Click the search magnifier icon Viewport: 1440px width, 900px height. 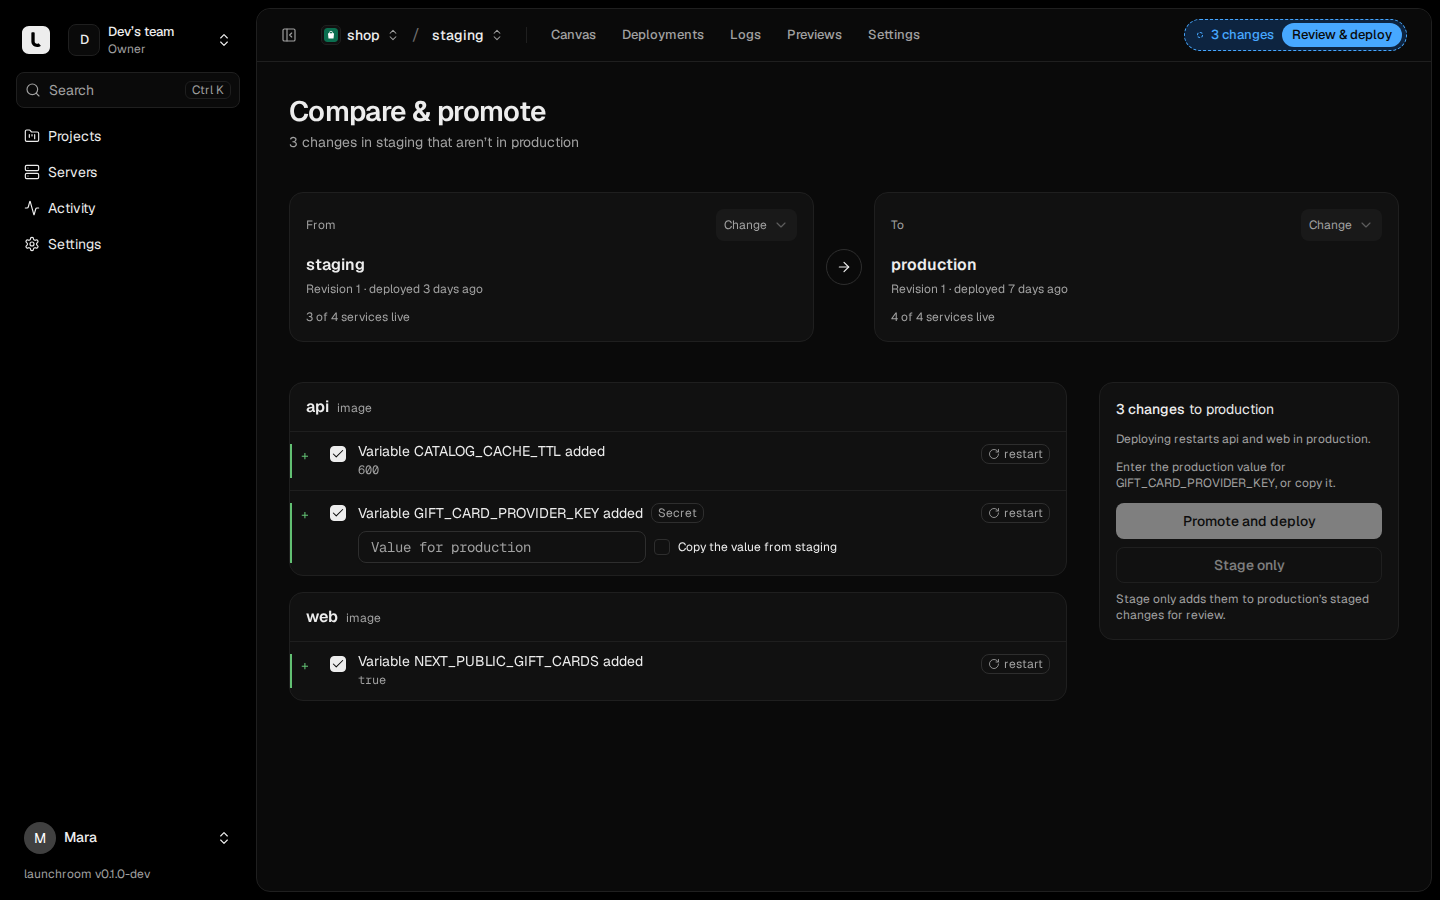point(33,90)
